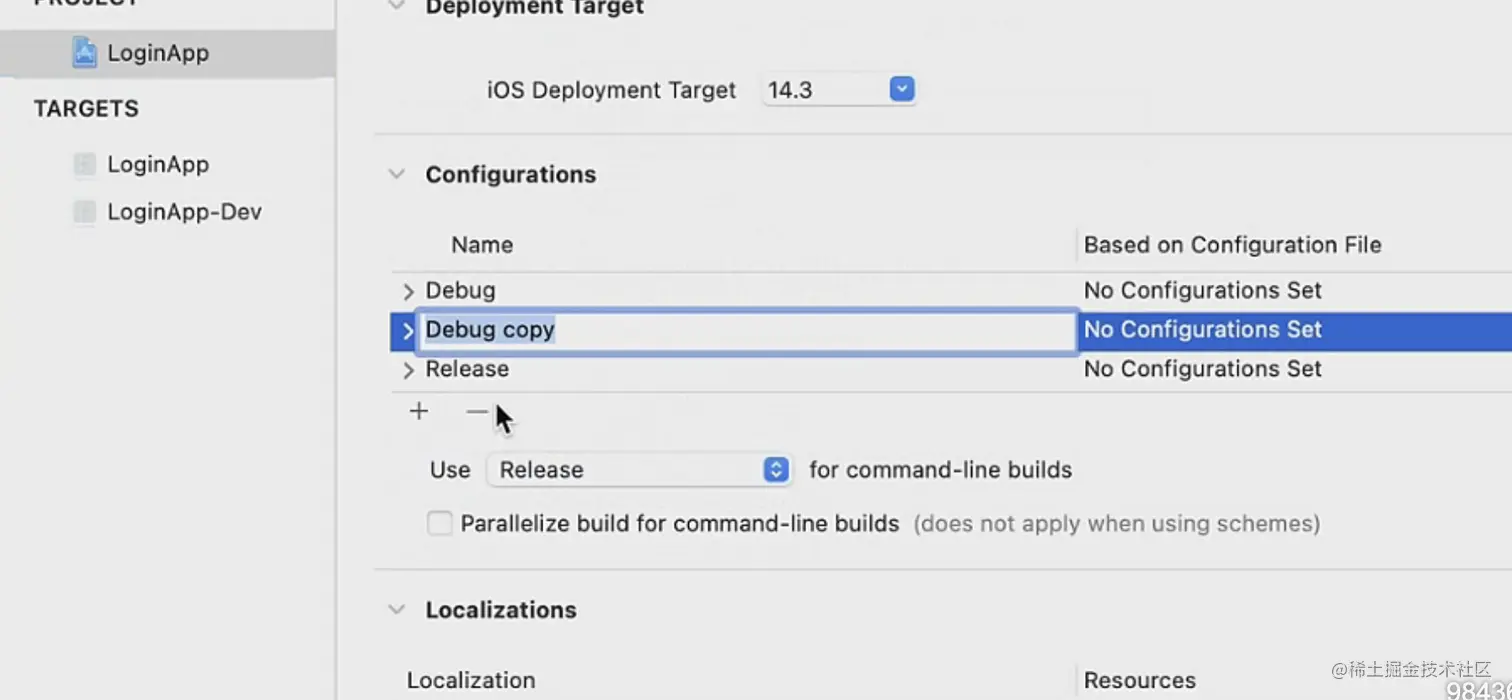Enable Parallelize build for command-line builds
This screenshot has width=1512, height=700.
pos(440,524)
